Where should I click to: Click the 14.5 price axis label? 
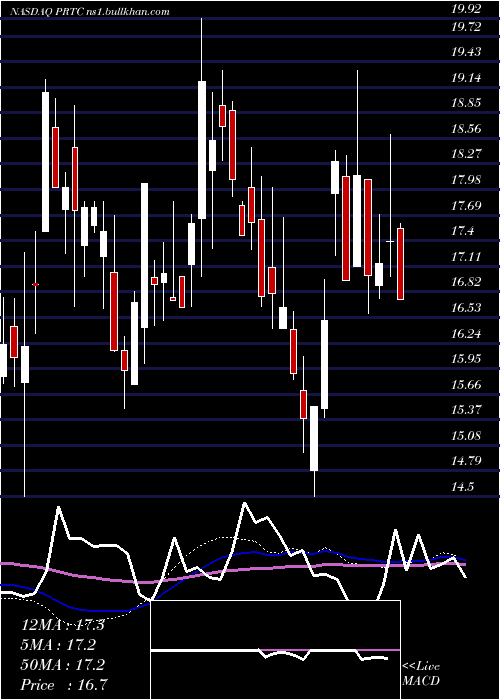point(463,487)
